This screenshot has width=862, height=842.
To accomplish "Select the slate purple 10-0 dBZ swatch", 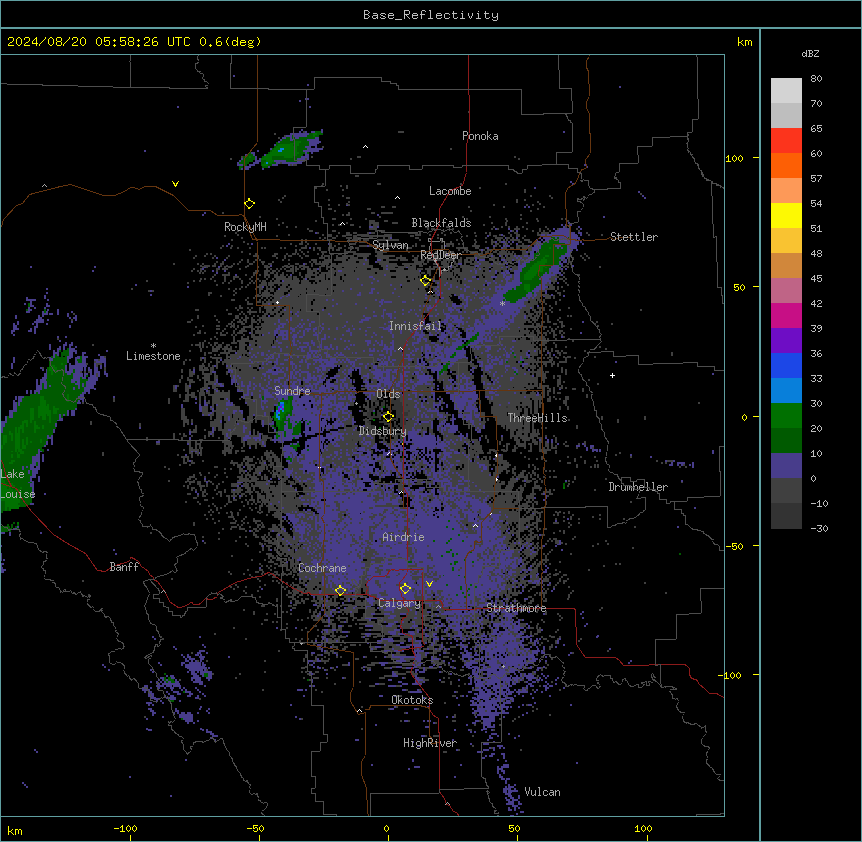I will pos(786,466).
